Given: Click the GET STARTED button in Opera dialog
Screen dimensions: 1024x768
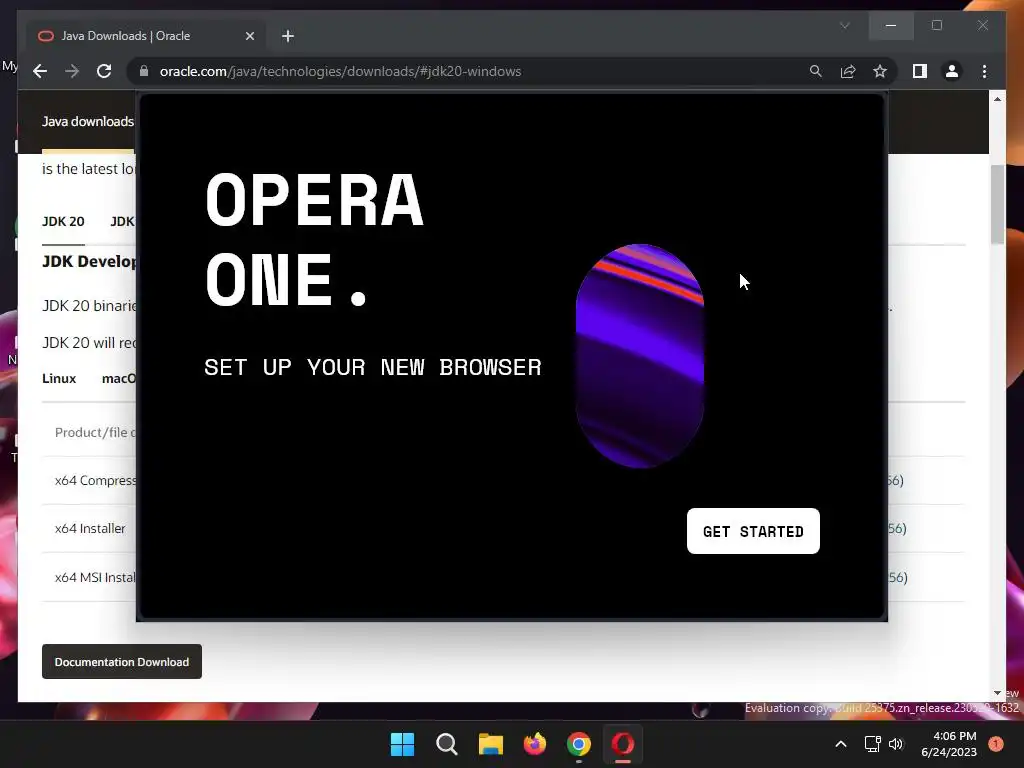Looking at the screenshot, I should (753, 531).
